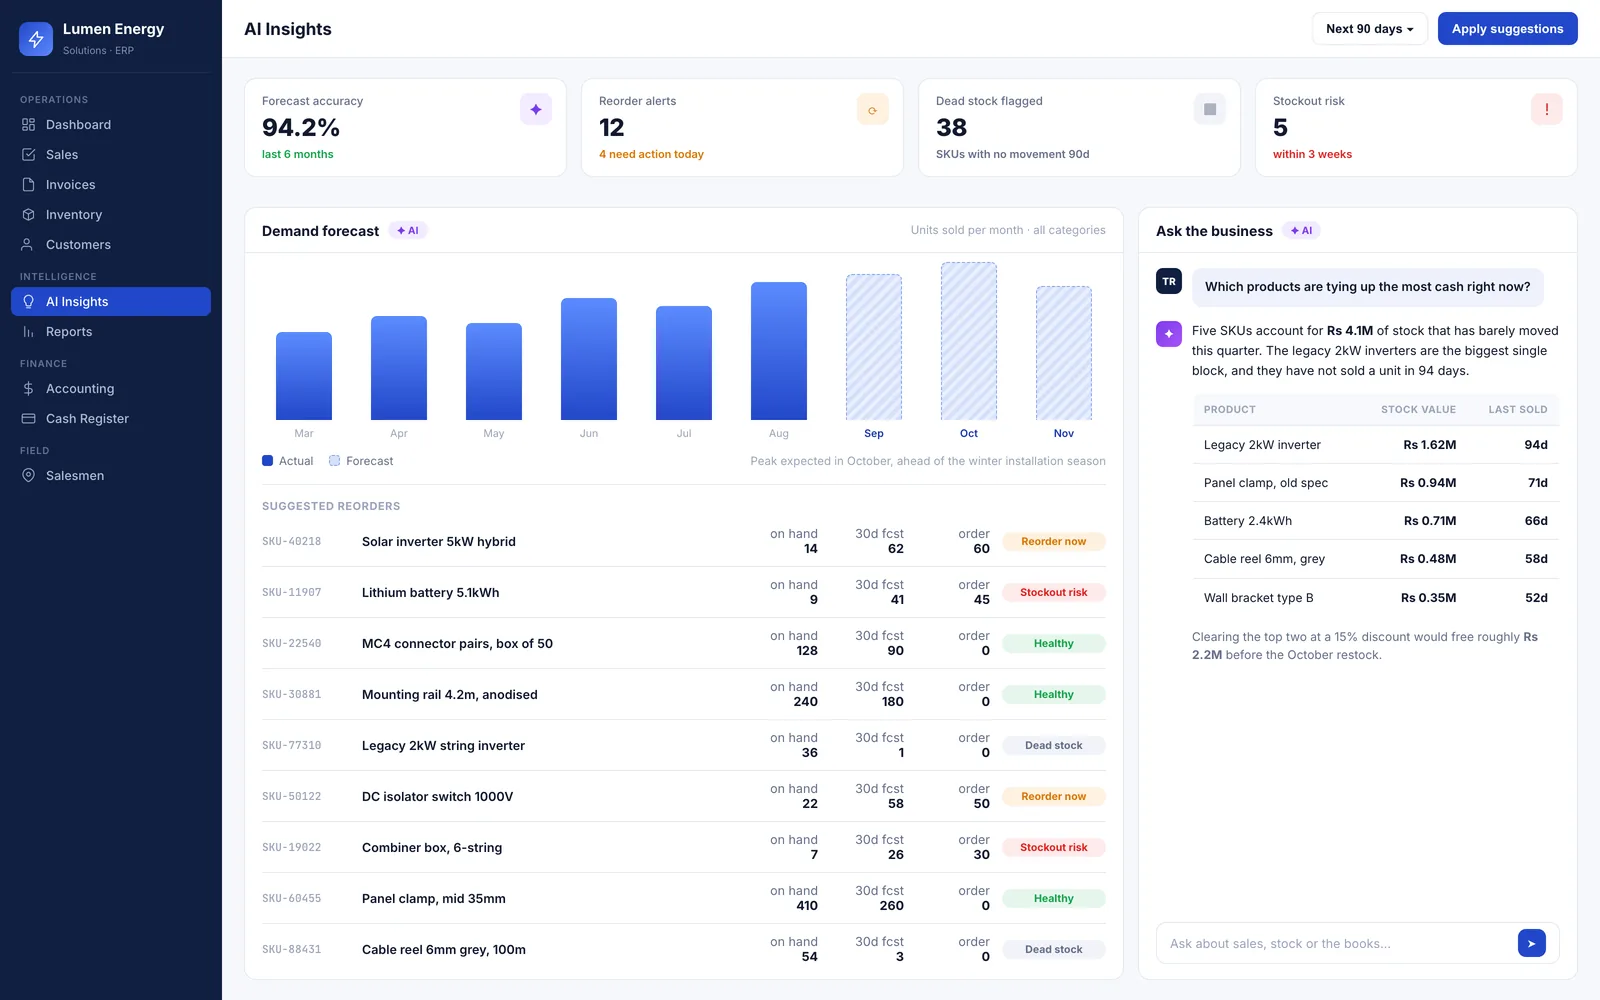Click the STOCK VALUE column header
This screenshot has height=1000, width=1600.
click(1418, 410)
